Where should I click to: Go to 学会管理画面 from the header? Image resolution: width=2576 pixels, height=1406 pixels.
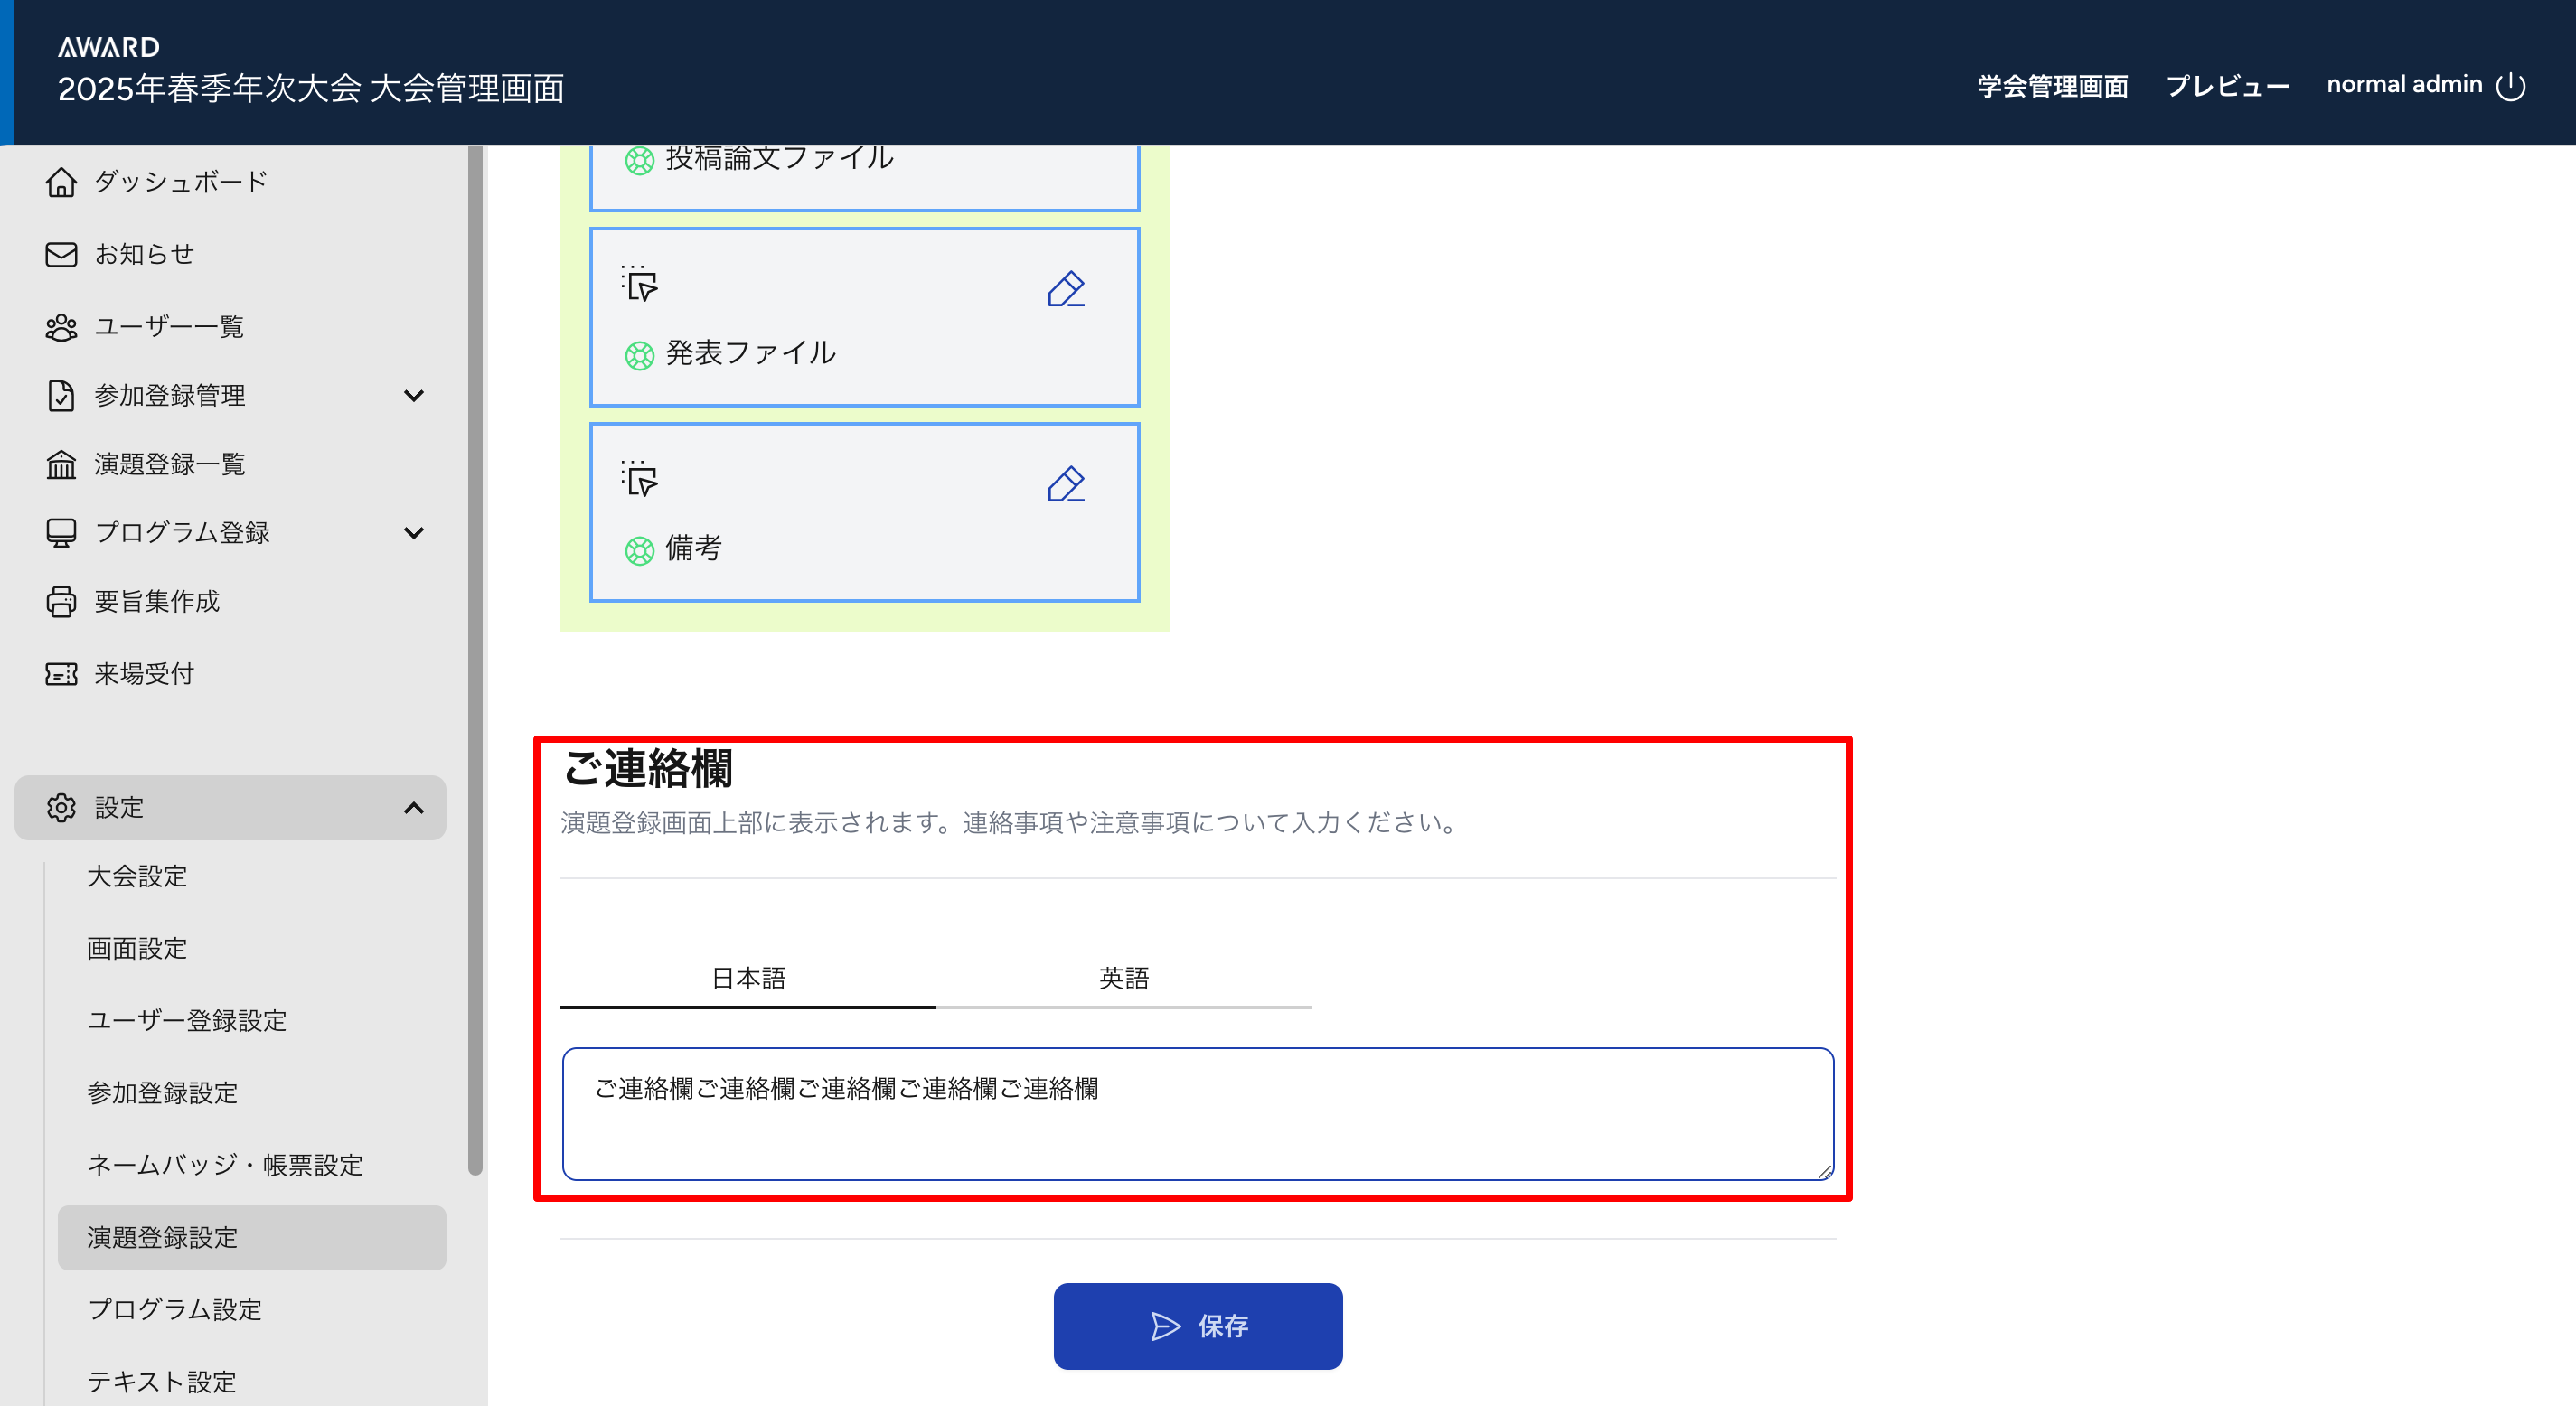[x=2052, y=86]
